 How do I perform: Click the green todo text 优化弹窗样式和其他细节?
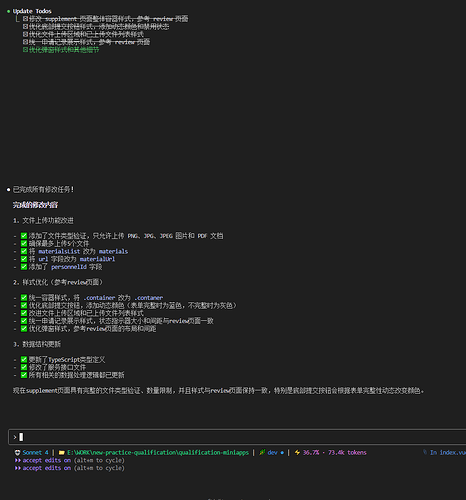coord(64,50)
